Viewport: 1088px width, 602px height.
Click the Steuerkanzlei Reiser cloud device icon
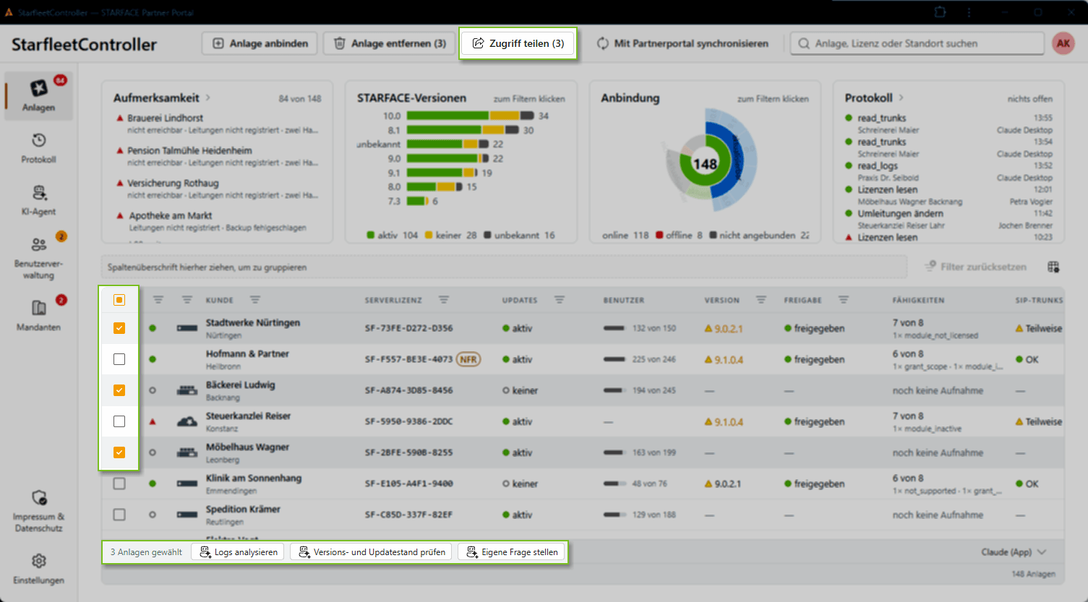187,421
